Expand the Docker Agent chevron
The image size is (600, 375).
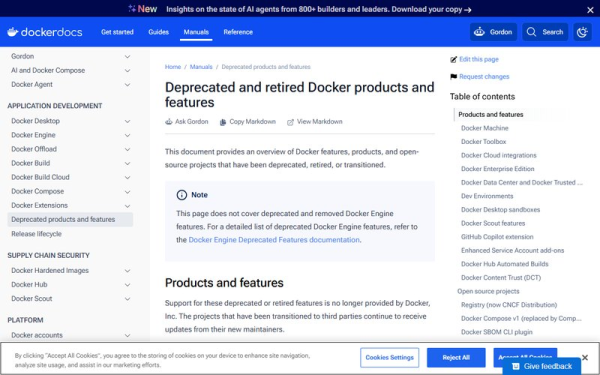click(x=127, y=85)
